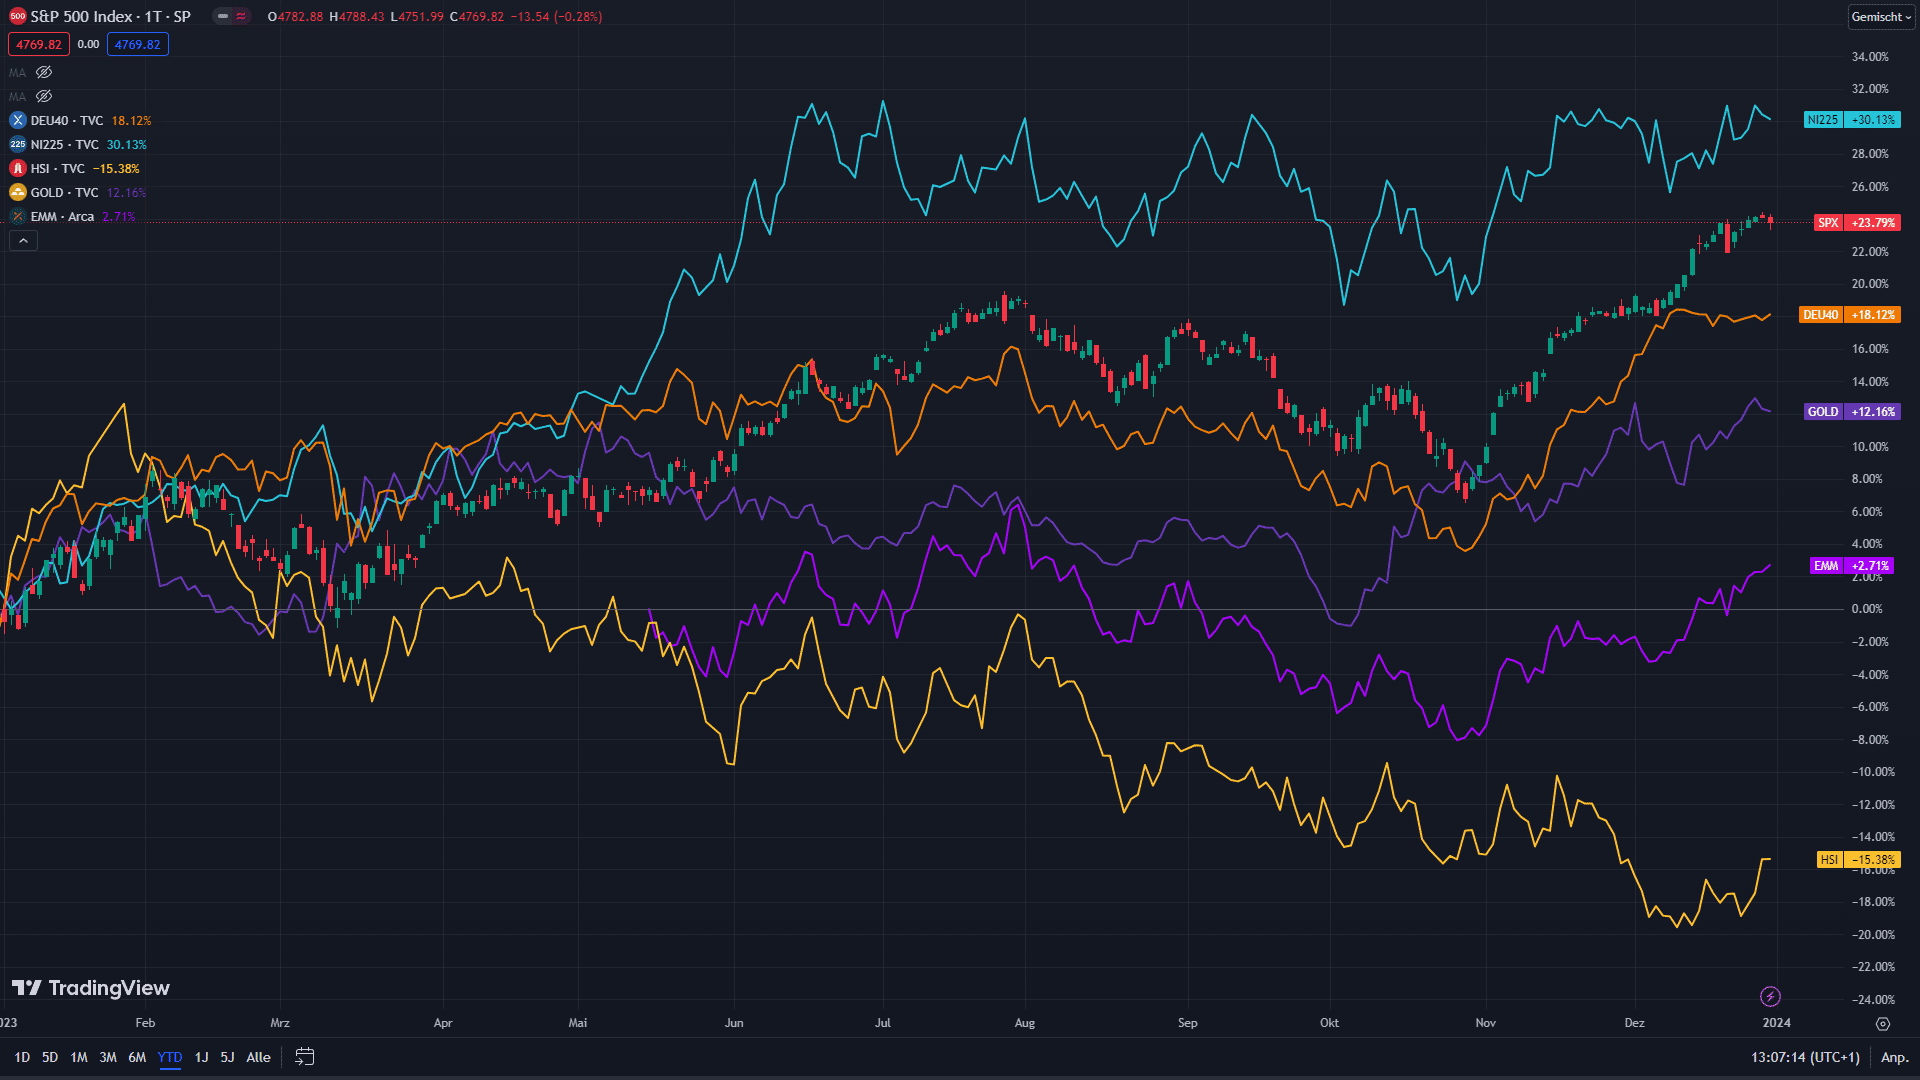Click the gray market status pill icon
The height and width of the screenshot is (1080, 1920).
click(x=222, y=16)
